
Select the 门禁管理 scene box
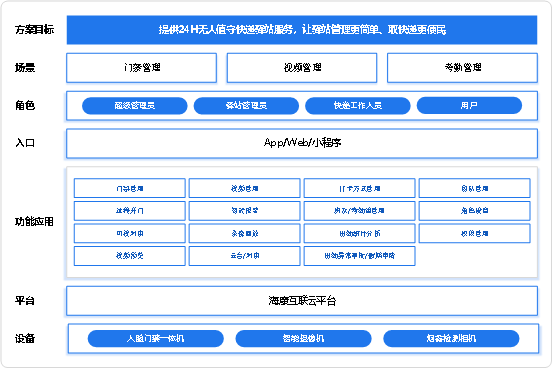(141, 68)
